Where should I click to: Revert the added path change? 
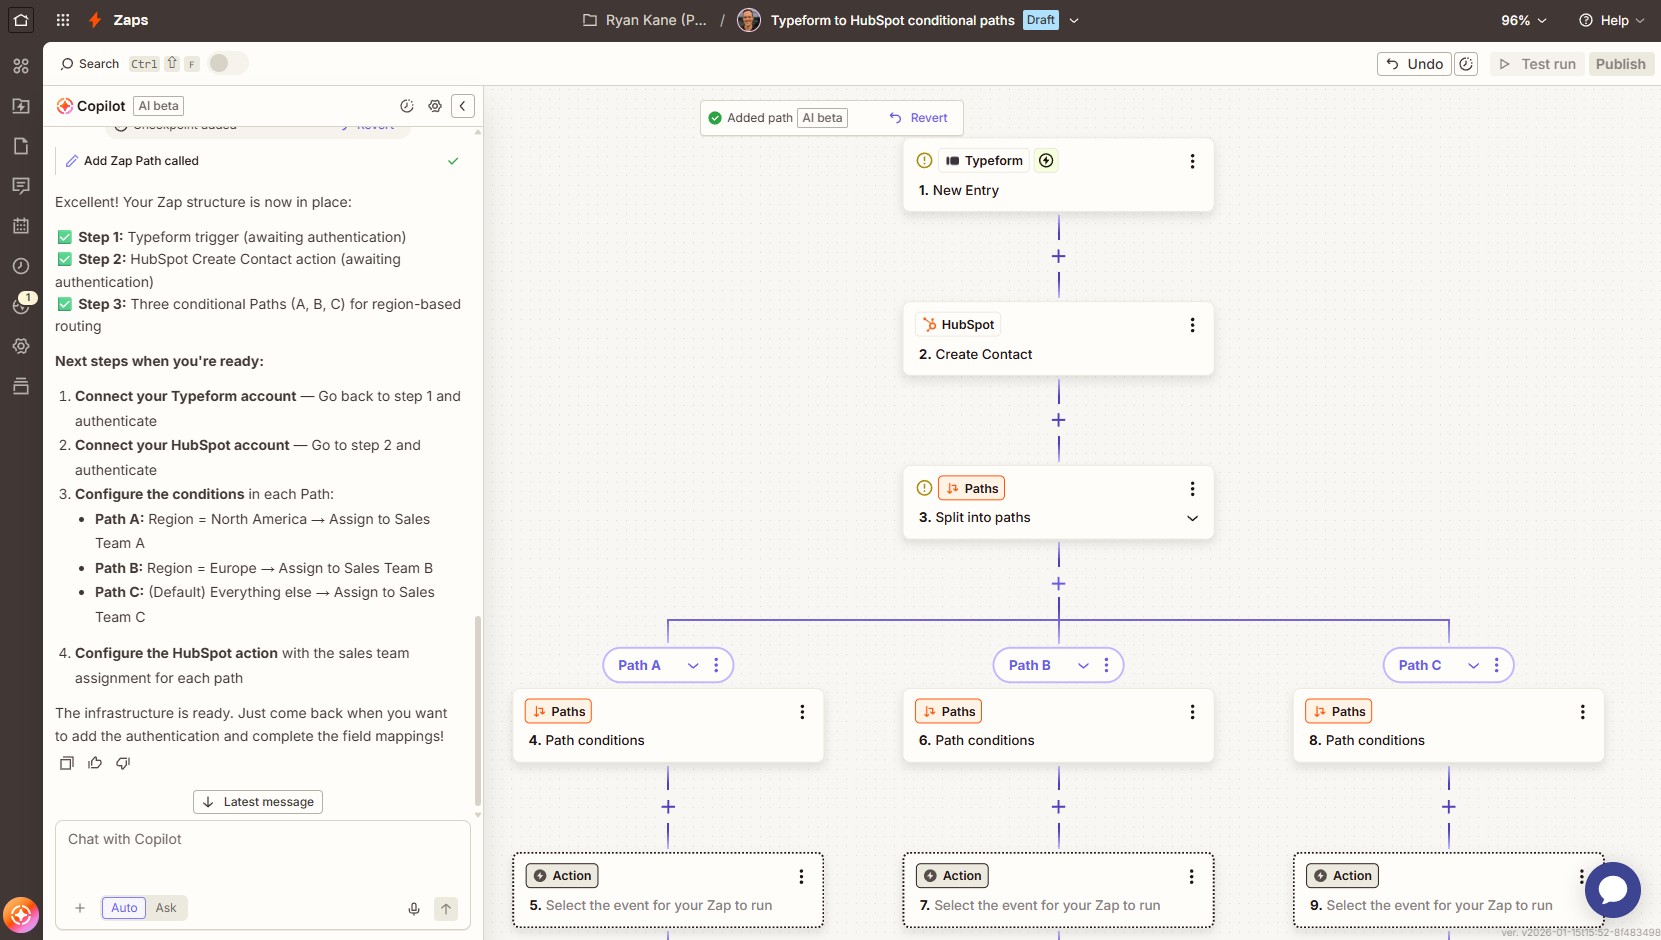tap(918, 117)
